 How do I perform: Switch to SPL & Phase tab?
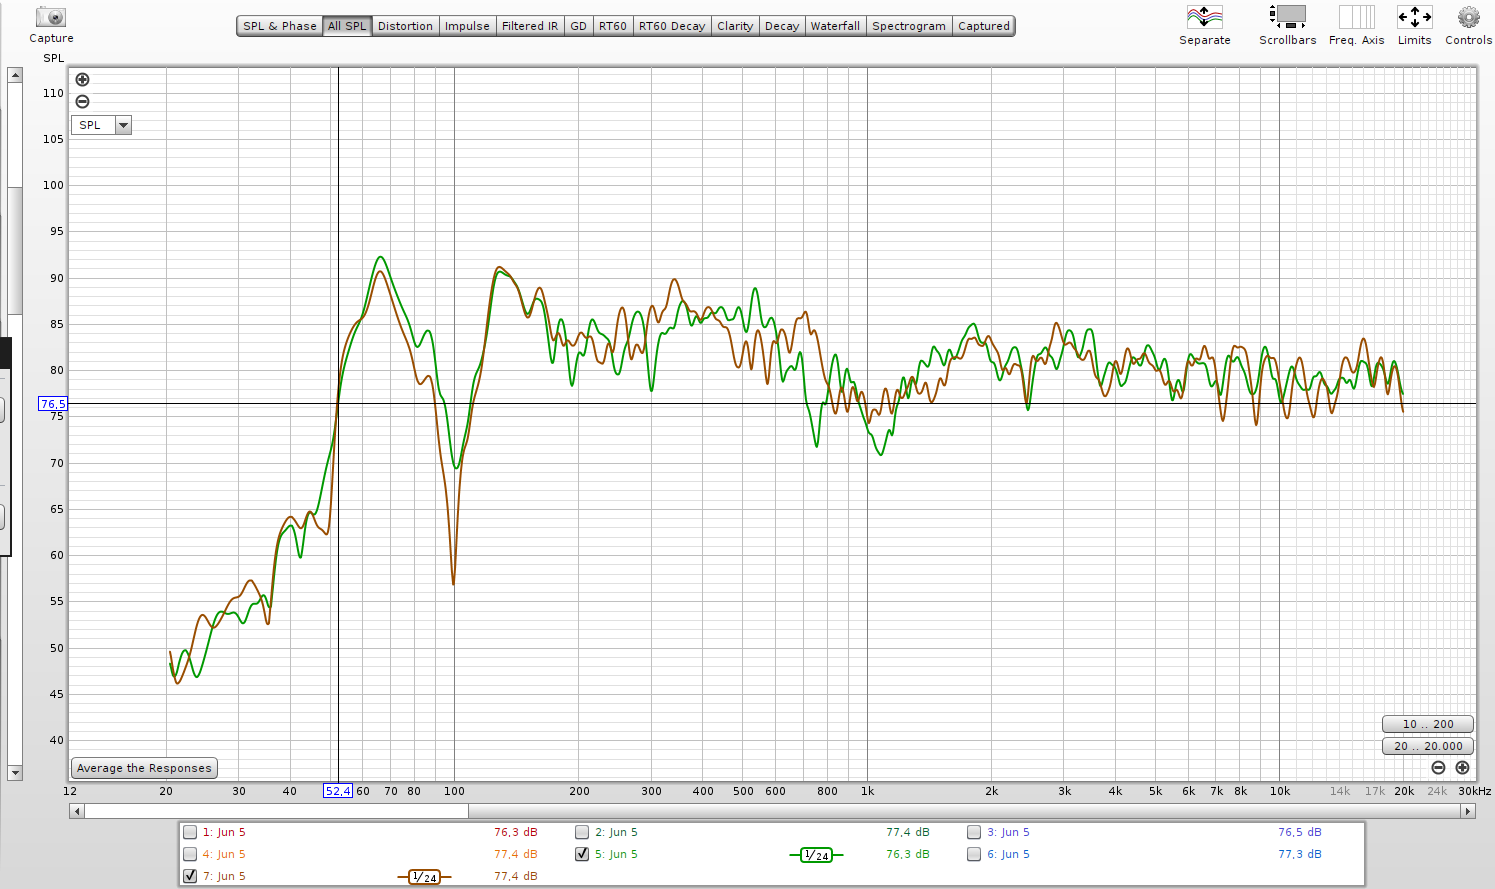(279, 26)
